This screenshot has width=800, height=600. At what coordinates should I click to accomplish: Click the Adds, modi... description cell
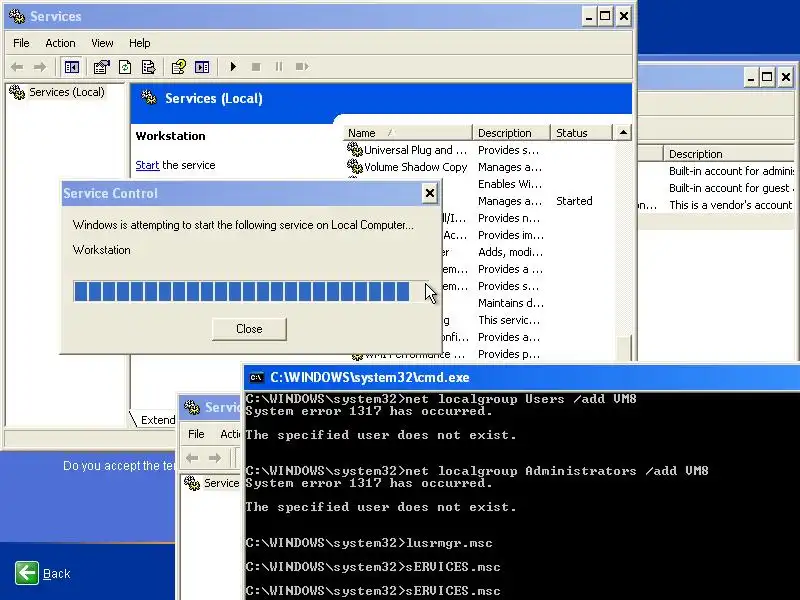[510, 252]
